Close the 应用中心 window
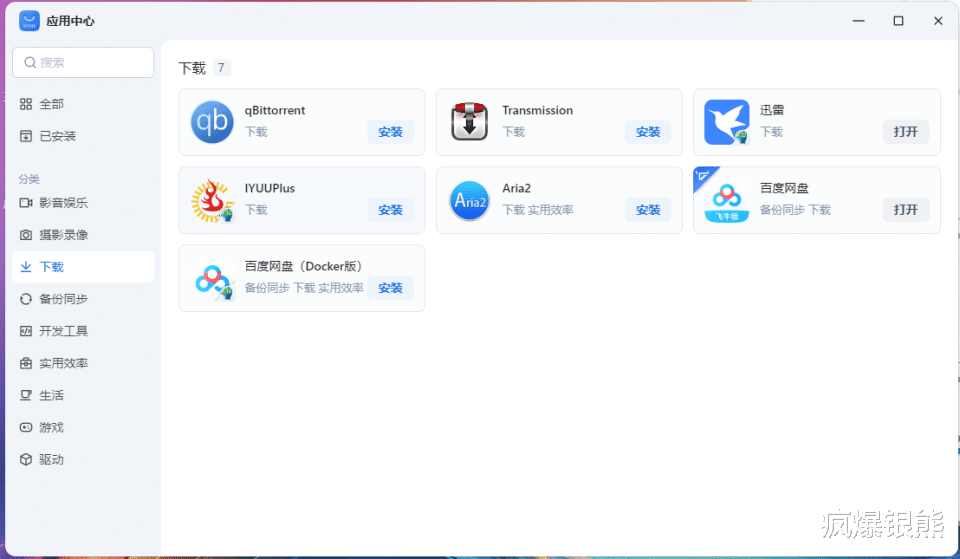The height and width of the screenshot is (559, 960). pyautogui.click(x=938, y=21)
